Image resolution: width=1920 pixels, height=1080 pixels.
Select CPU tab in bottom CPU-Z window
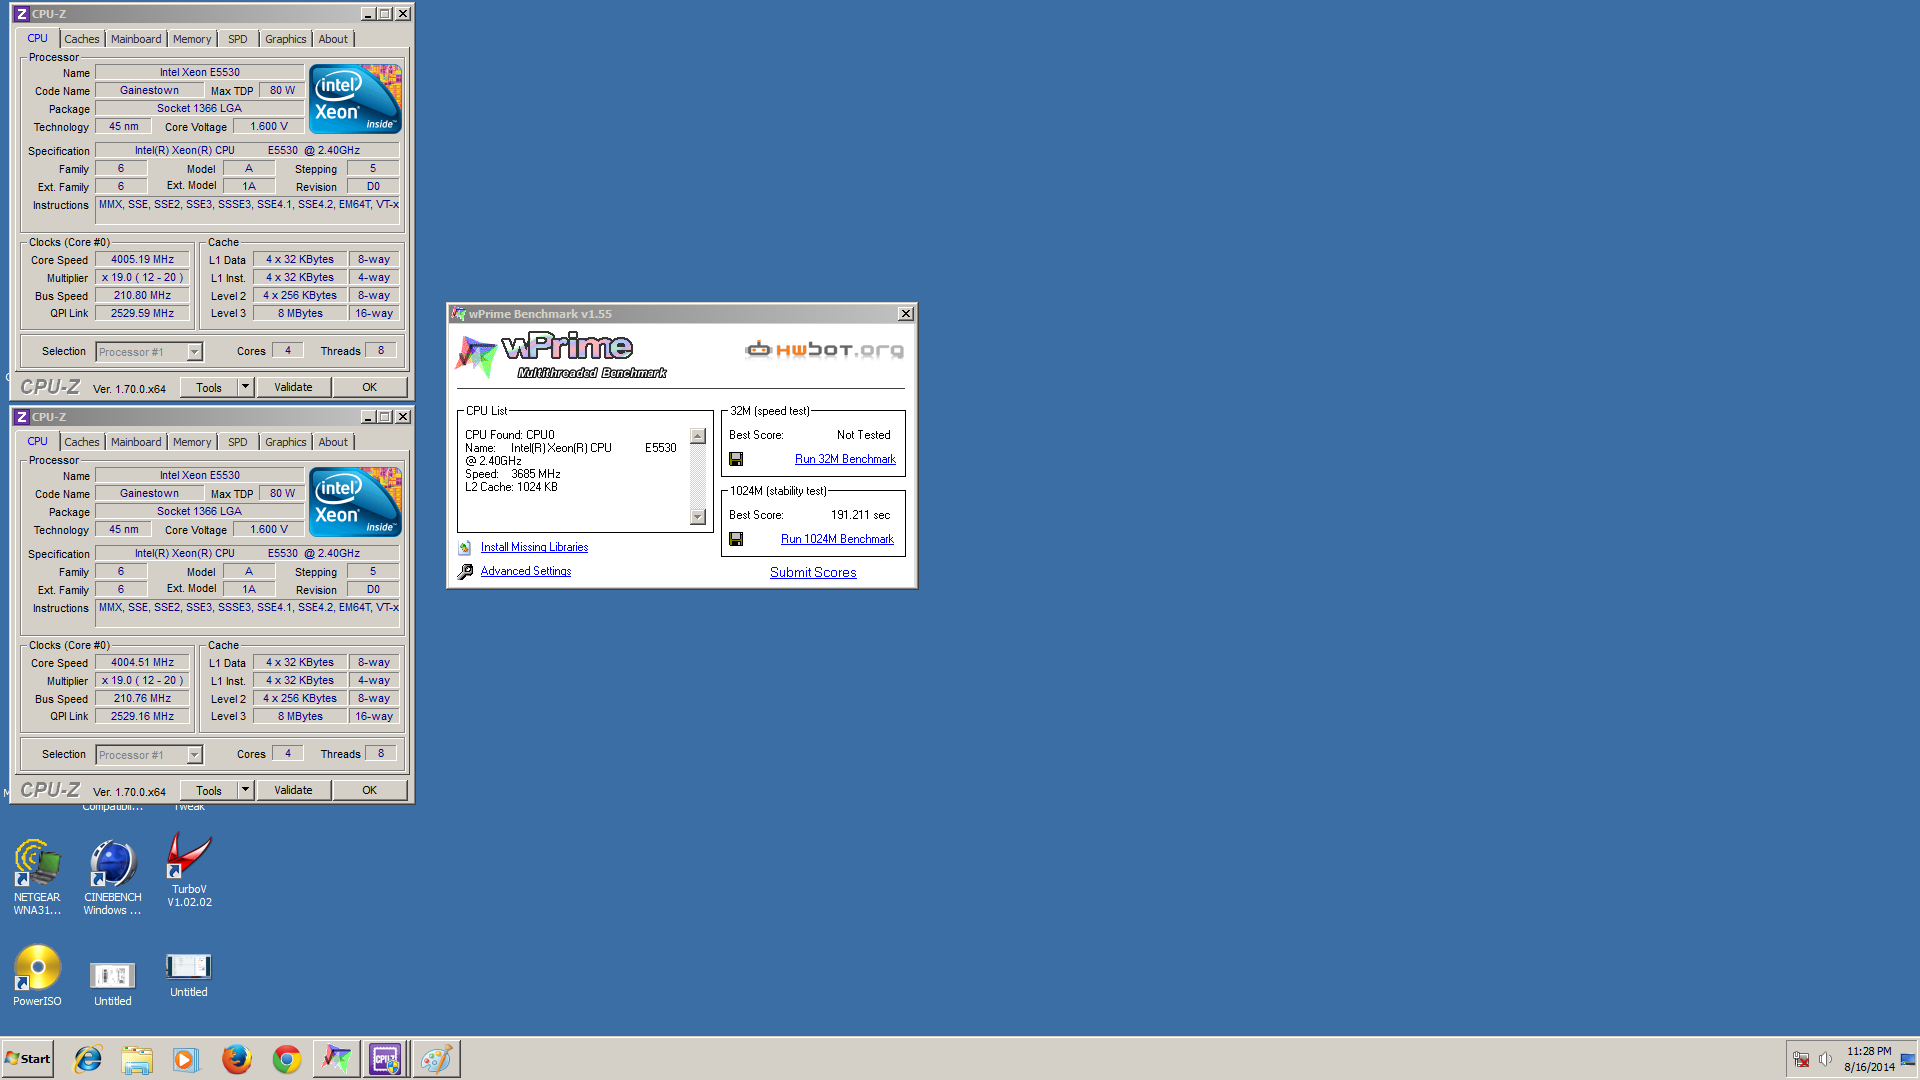pyautogui.click(x=38, y=441)
